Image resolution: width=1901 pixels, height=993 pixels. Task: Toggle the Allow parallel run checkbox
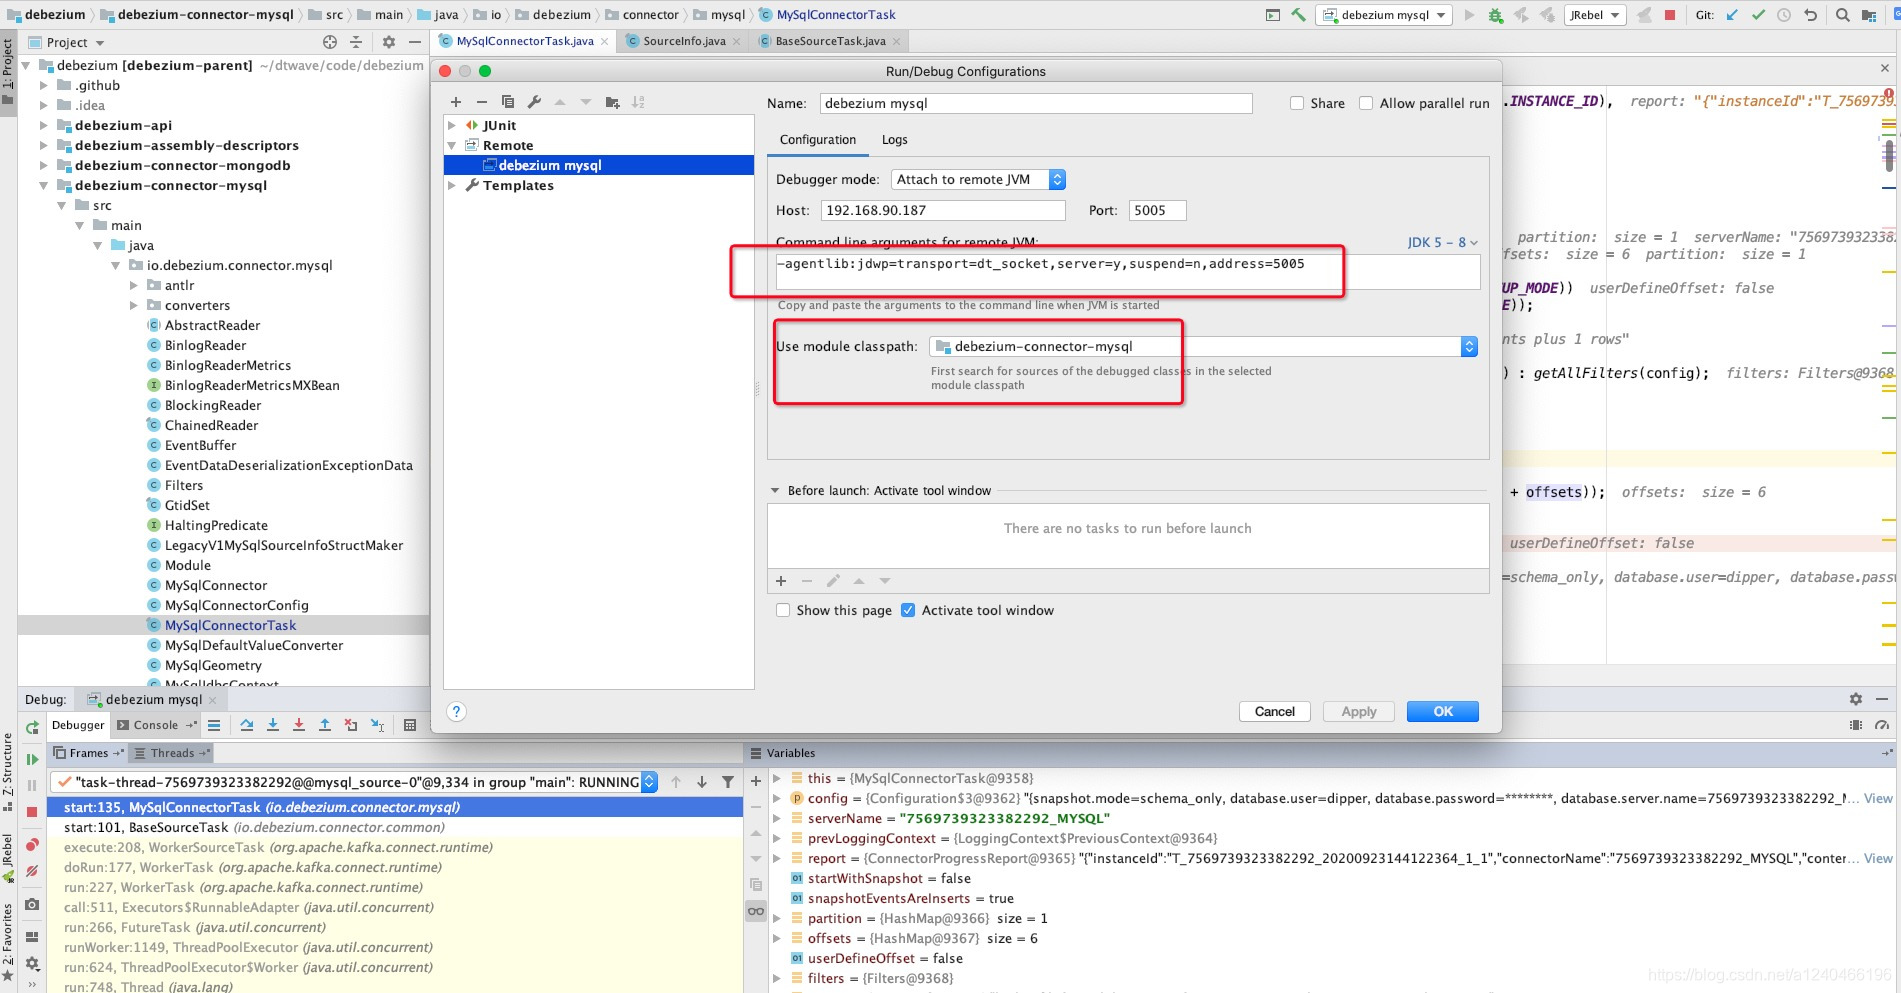(x=1366, y=103)
